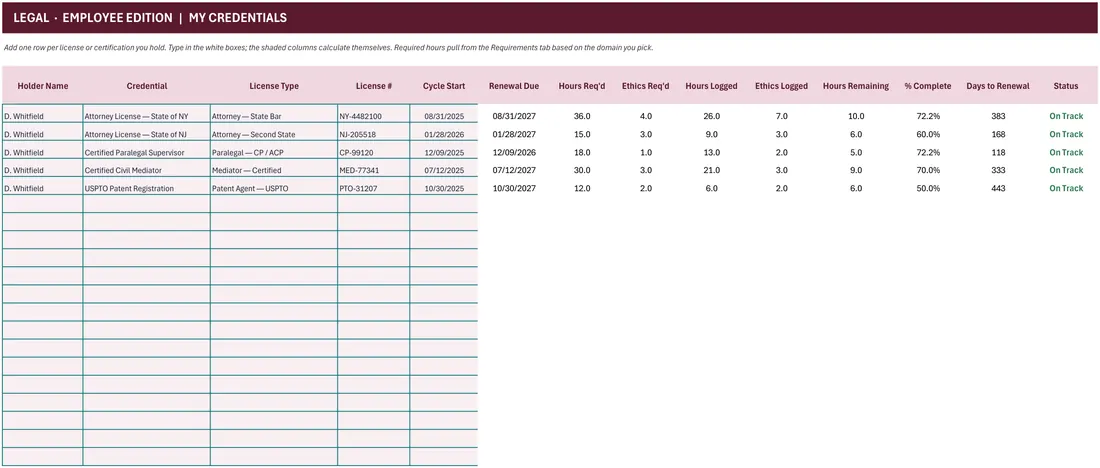Click the 443 days to renewal value
This screenshot has width=1100, height=468.
[998, 188]
